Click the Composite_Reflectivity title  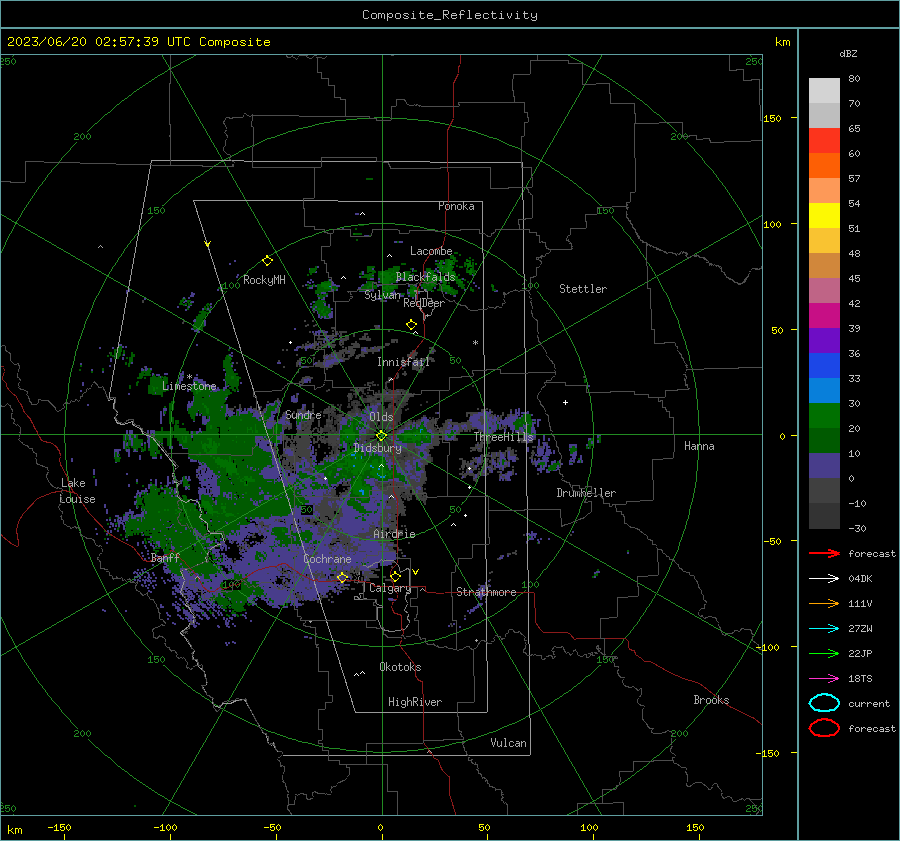(449, 15)
